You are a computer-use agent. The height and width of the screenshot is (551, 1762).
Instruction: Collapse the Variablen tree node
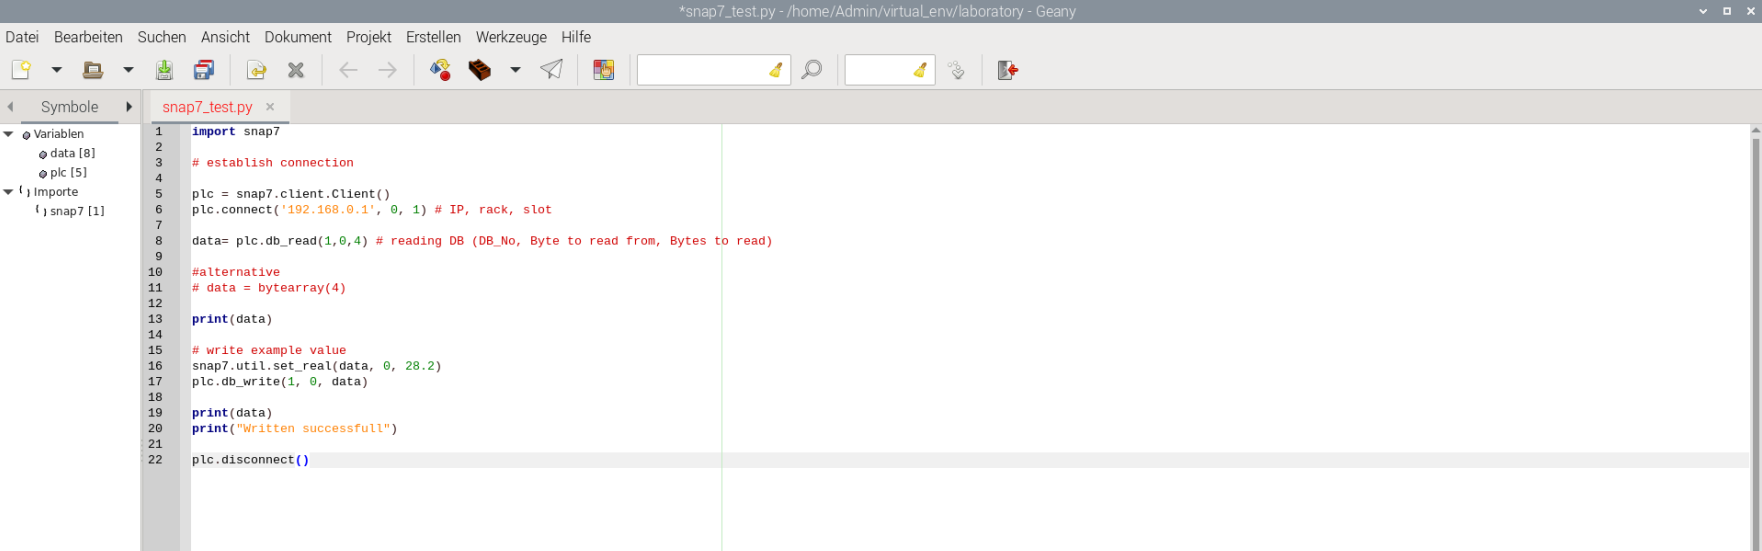tap(8, 134)
